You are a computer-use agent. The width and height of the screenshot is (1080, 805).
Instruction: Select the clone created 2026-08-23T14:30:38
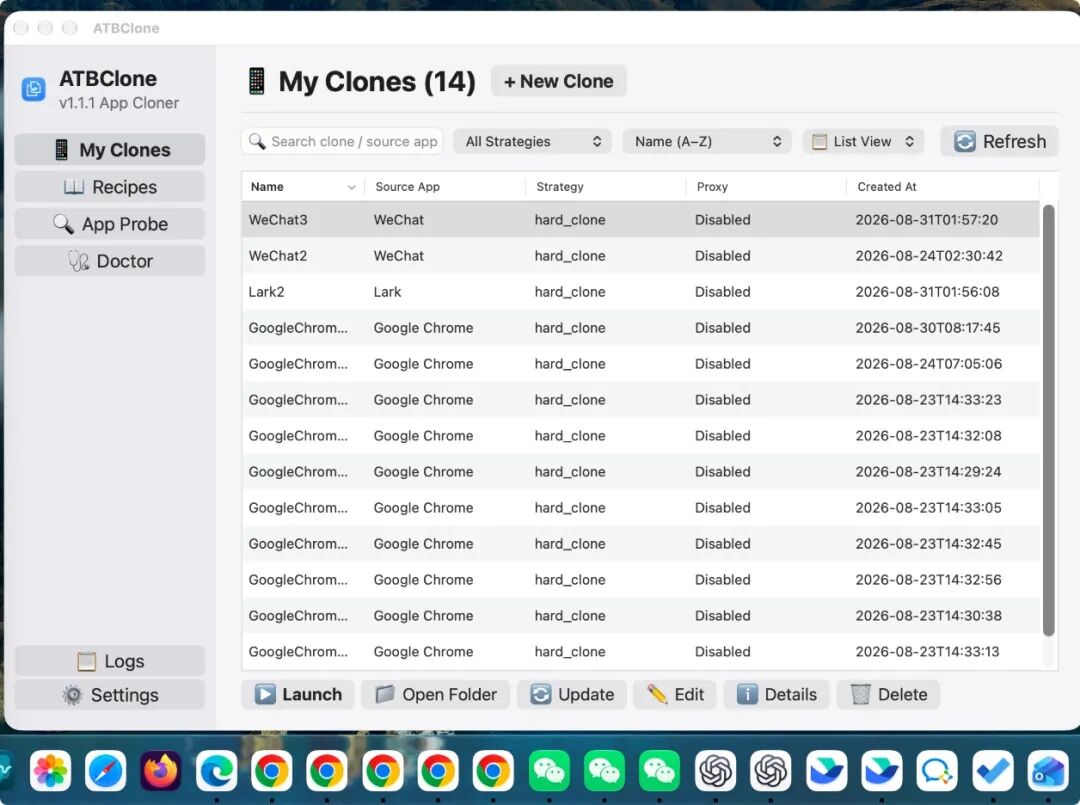[x=641, y=616]
